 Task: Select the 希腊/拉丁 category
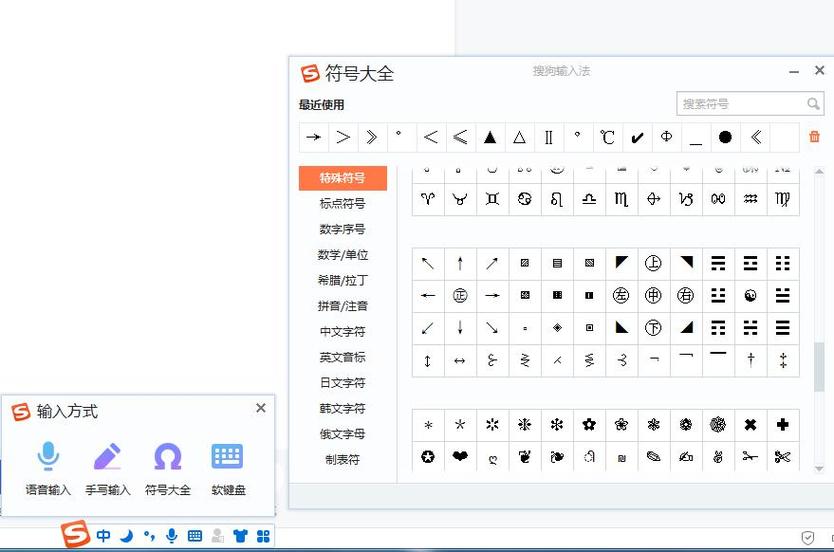pos(343,280)
